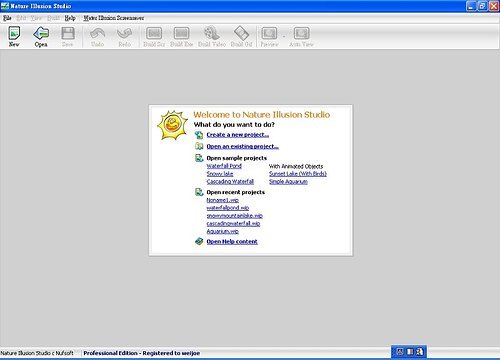Click the Nature Illusion Studio title bar icon
Image resolution: width=500 pixels, height=360 pixels.
(5, 6)
